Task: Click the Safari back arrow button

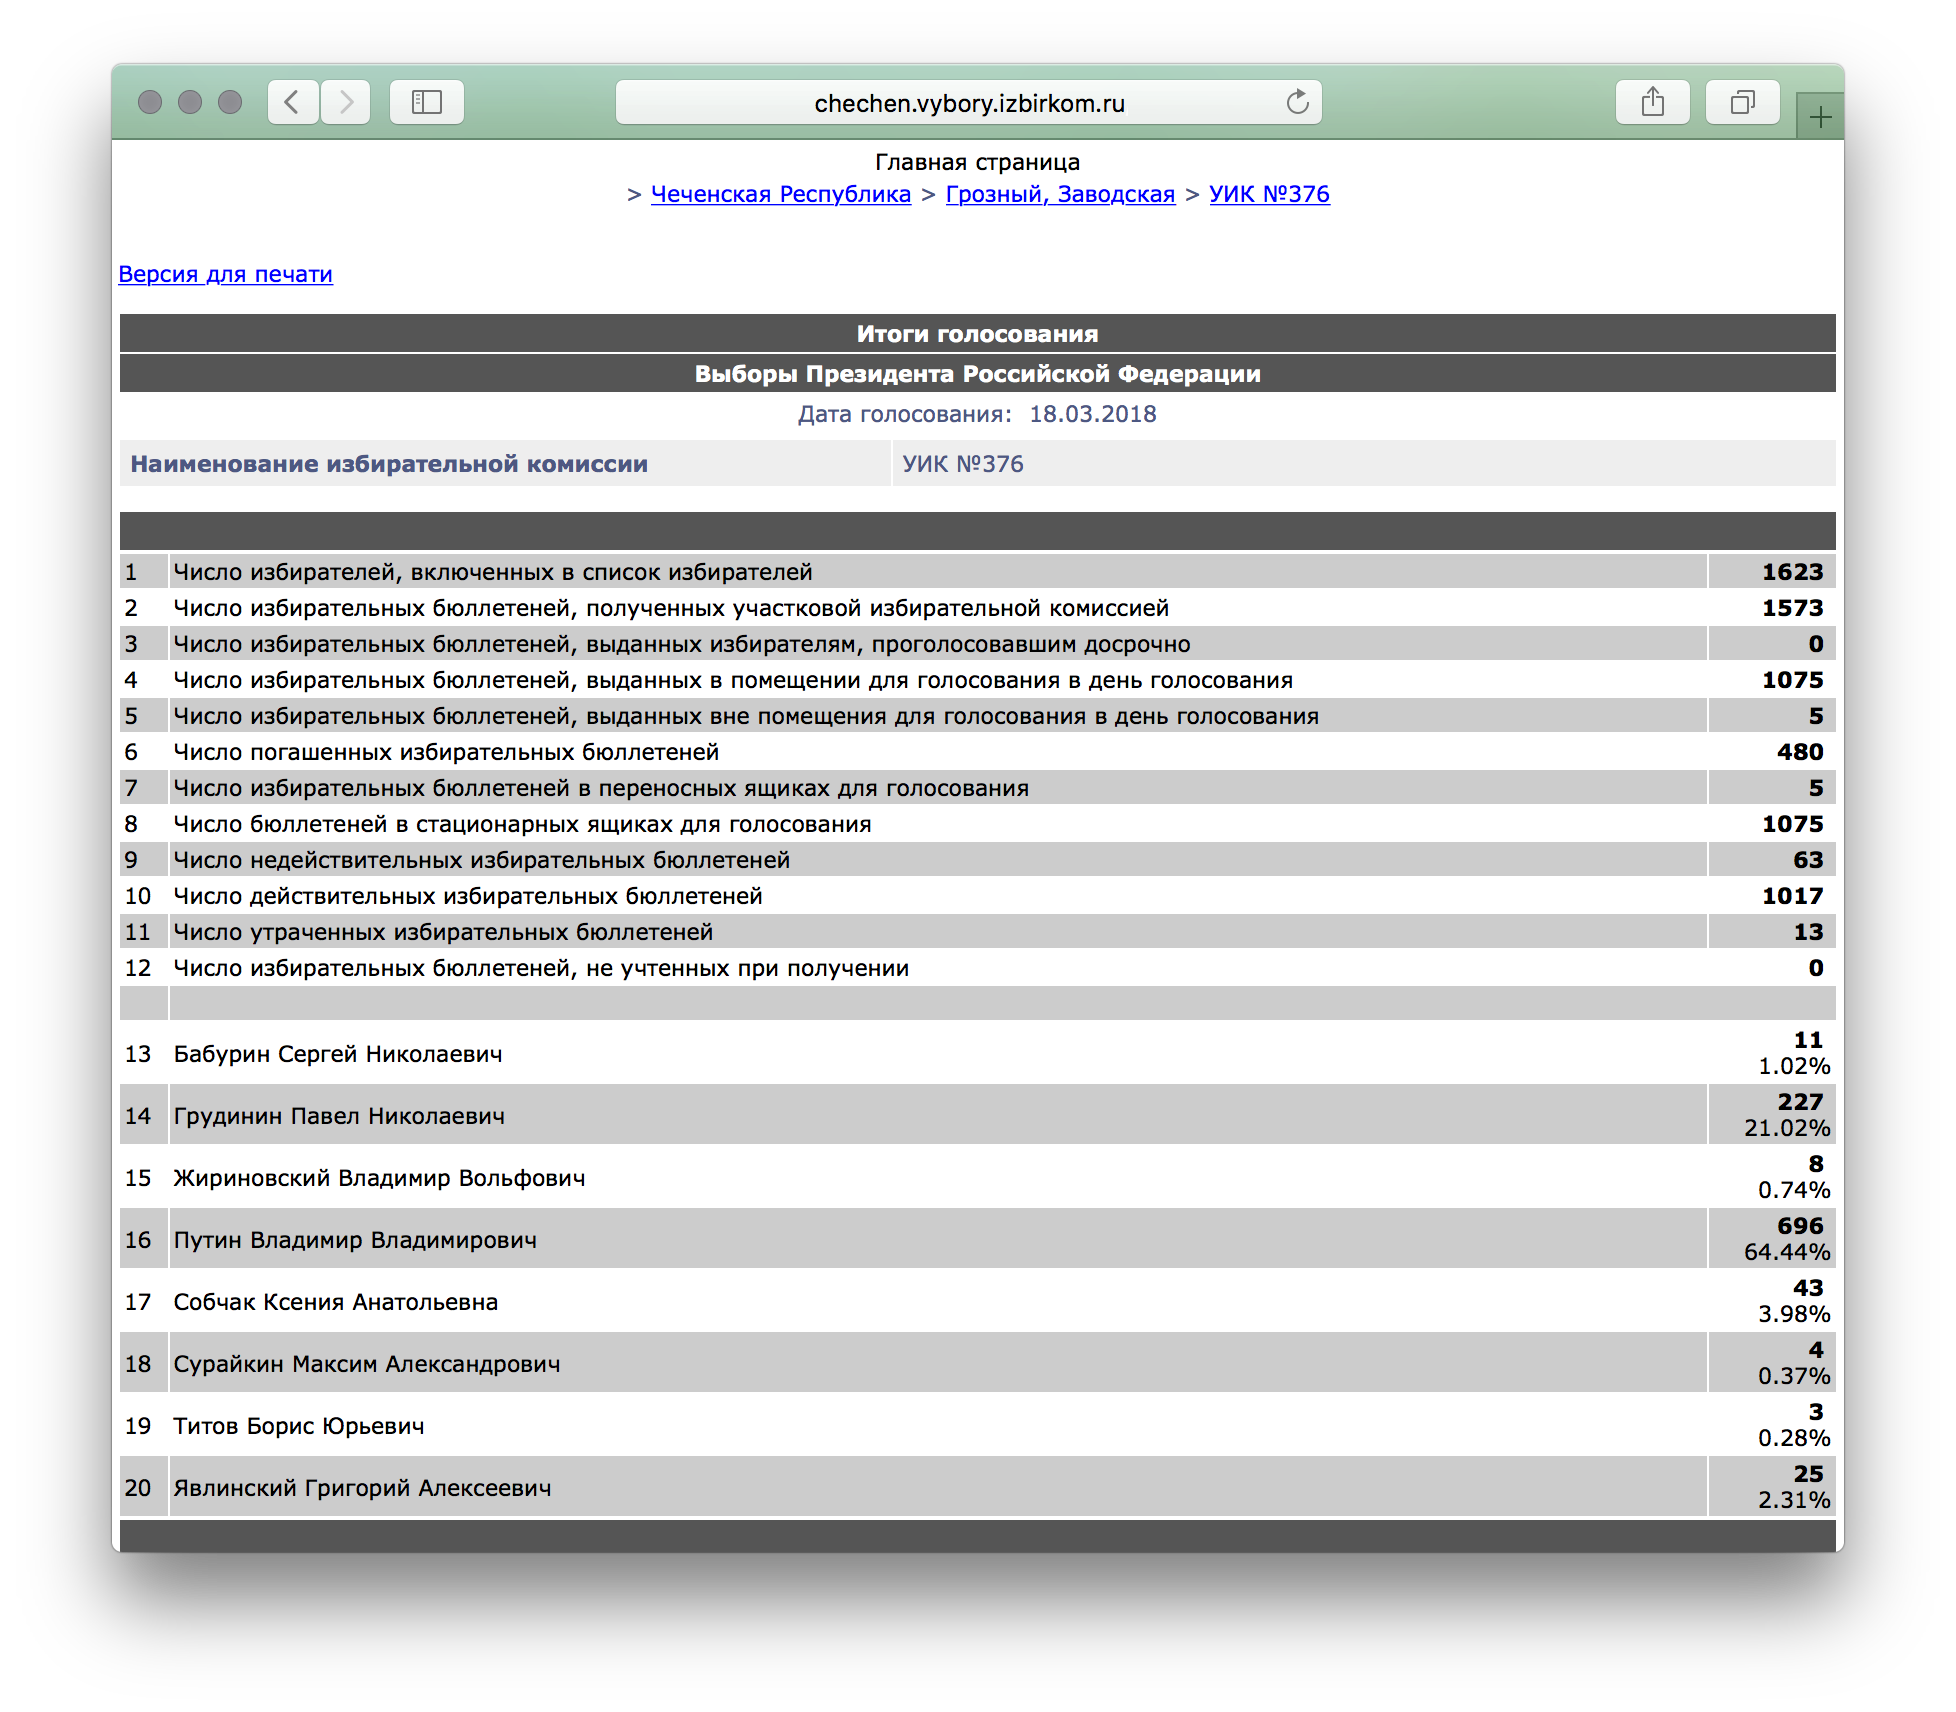Action: [x=293, y=102]
